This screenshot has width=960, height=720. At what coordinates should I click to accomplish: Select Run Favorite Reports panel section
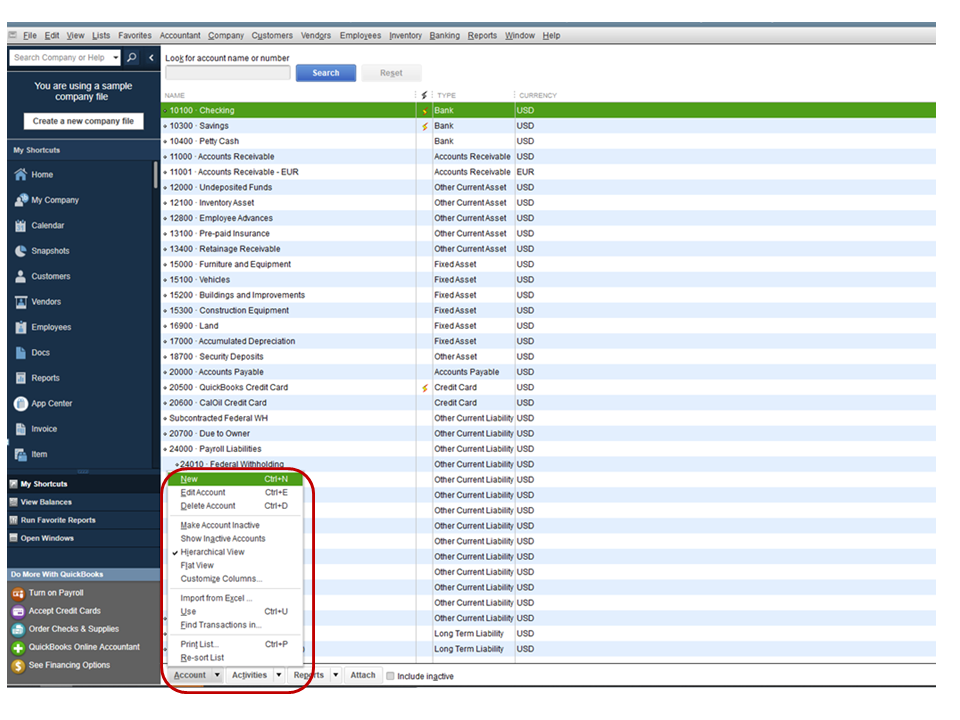click(x=83, y=520)
